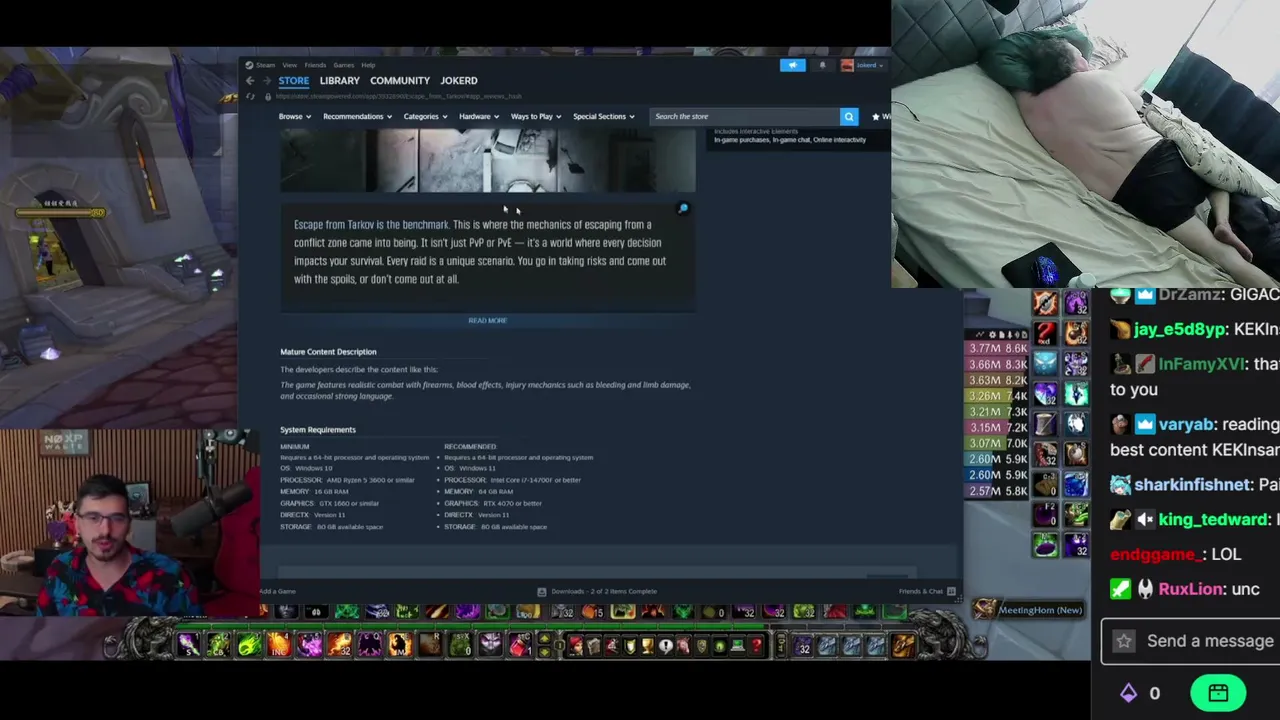The height and width of the screenshot is (720, 1280).
Task: Click username InFamyXVI in chat
Action: (x=1204, y=365)
